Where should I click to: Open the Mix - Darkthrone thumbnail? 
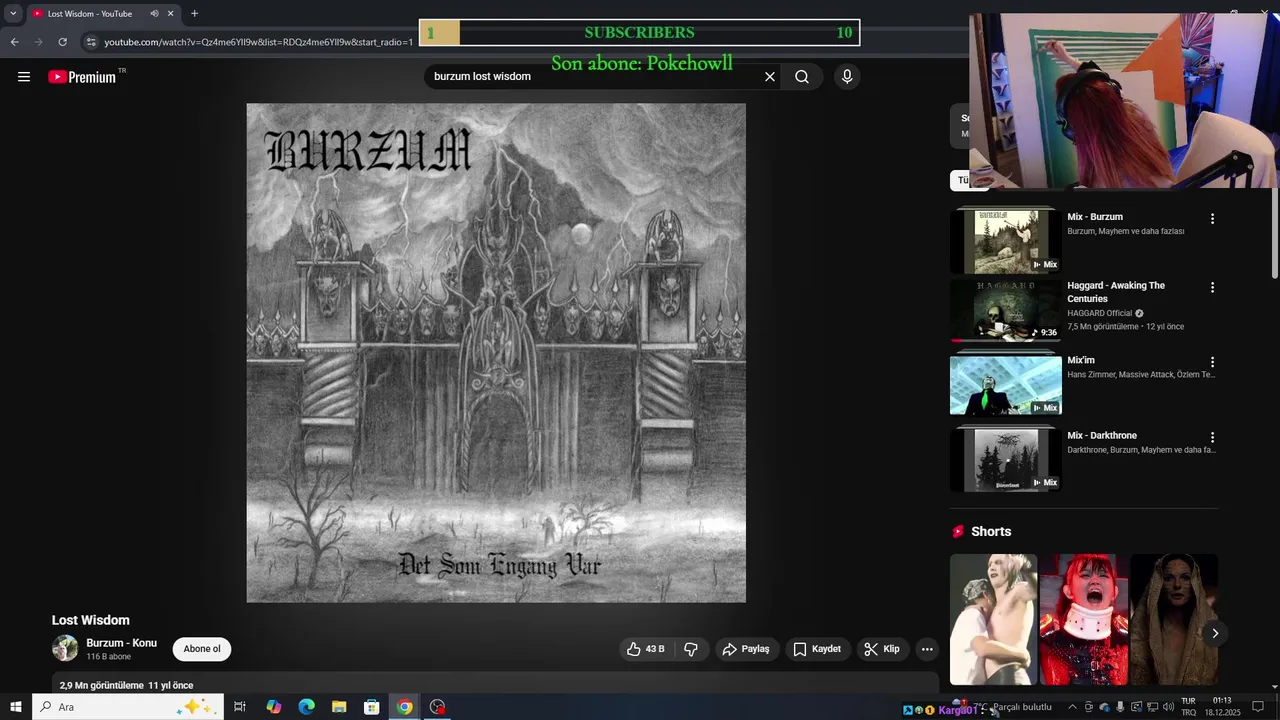click(x=1005, y=459)
